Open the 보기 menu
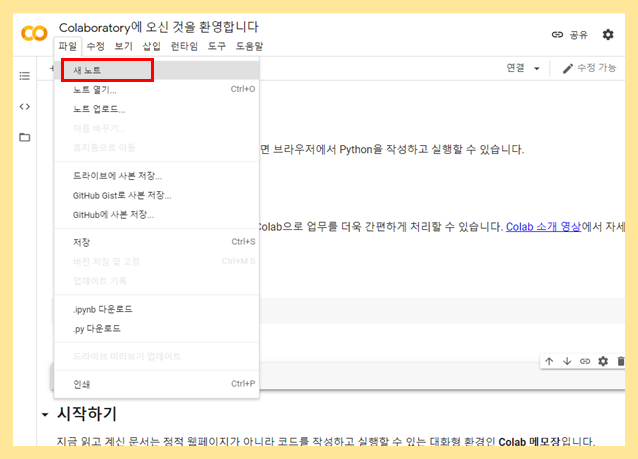638x459 pixels. pyautogui.click(x=123, y=46)
